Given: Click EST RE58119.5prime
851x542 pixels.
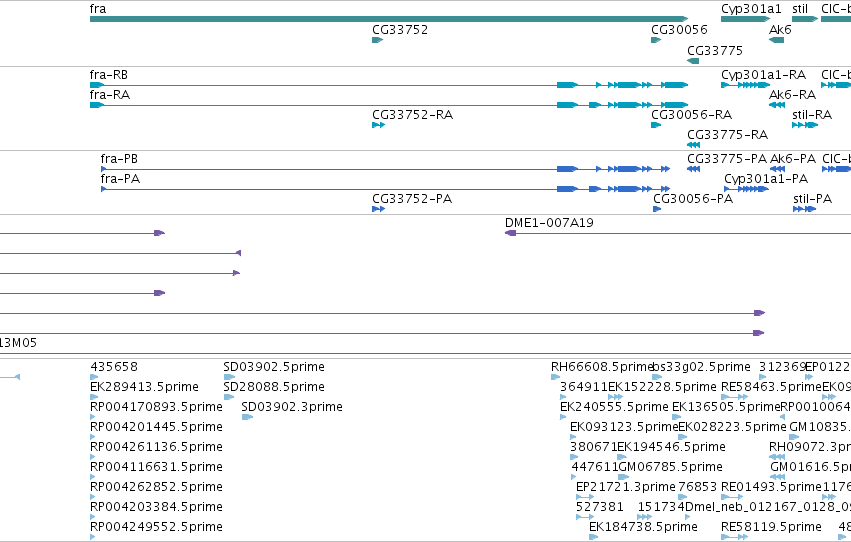Looking at the screenshot, I should [x=771, y=527].
